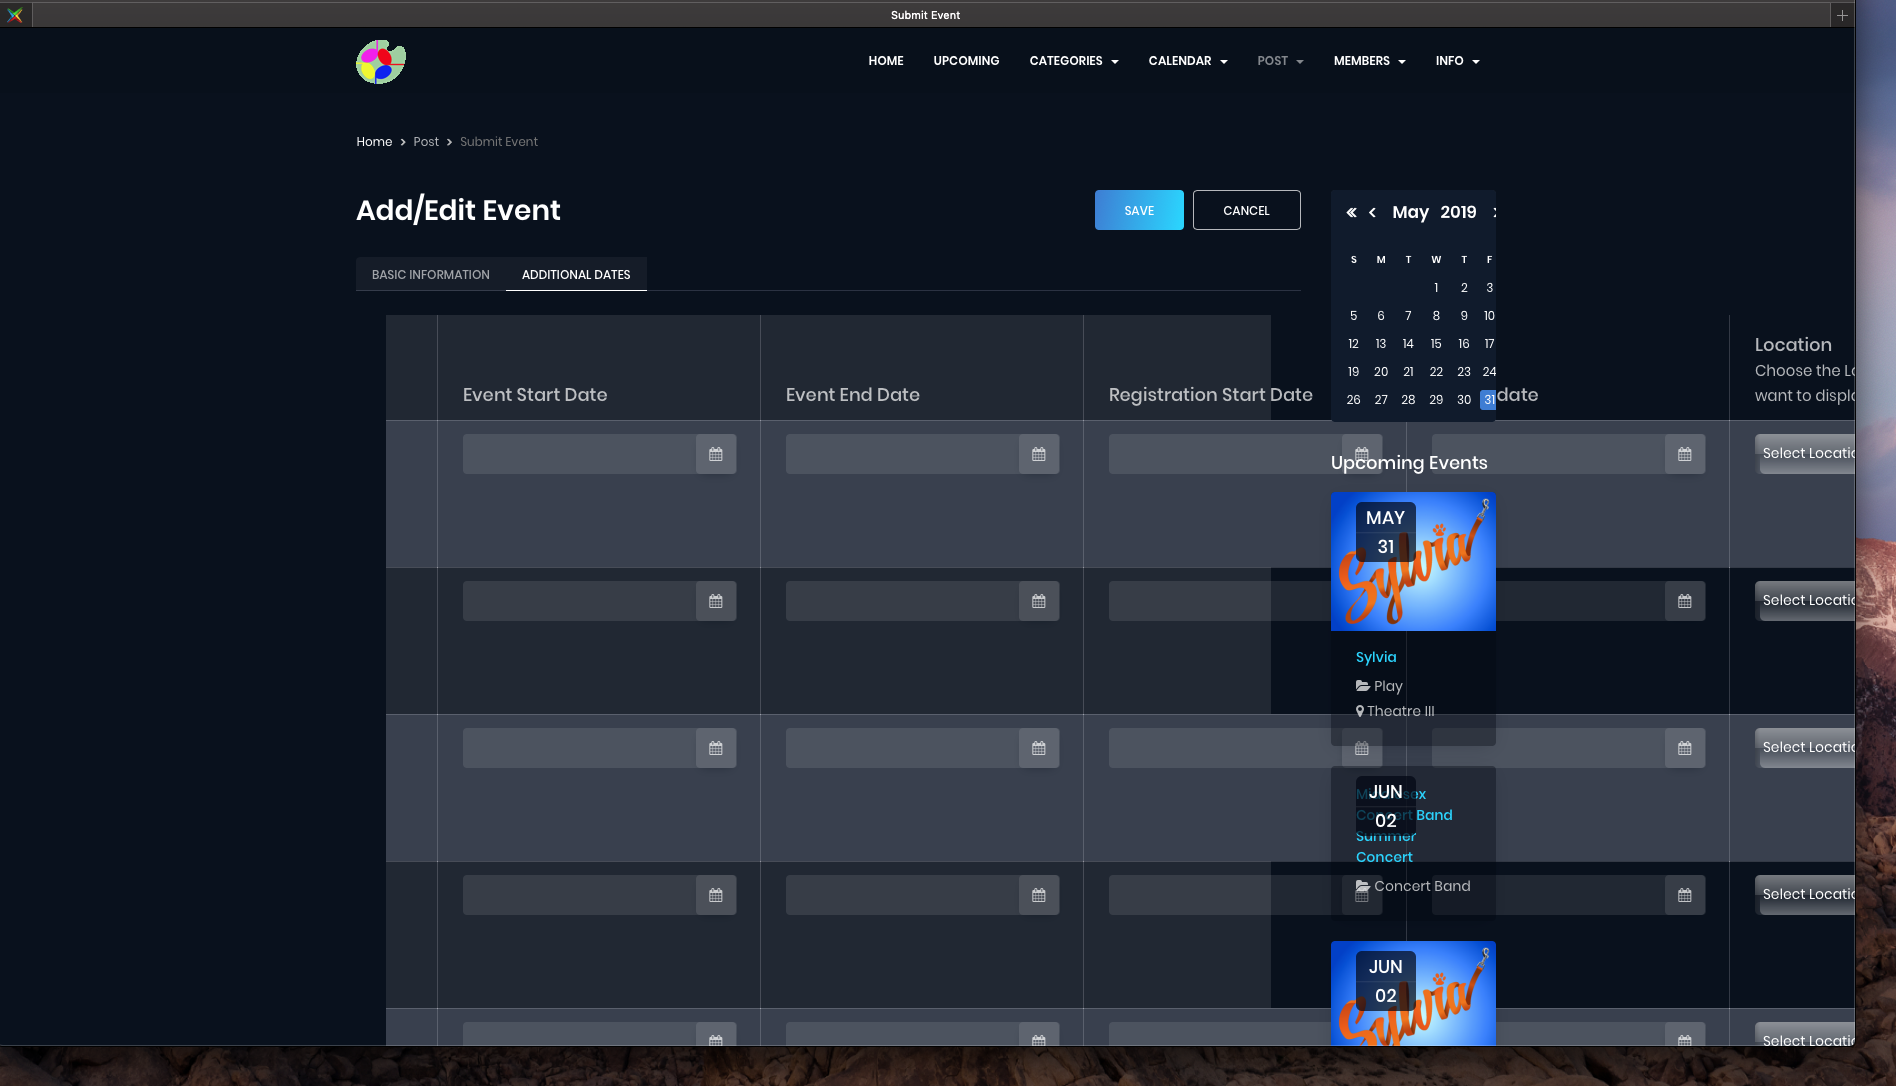This screenshot has width=1896, height=1086.
Task: Expand the Categories navigation dropdown
Action: point(1073,61)
